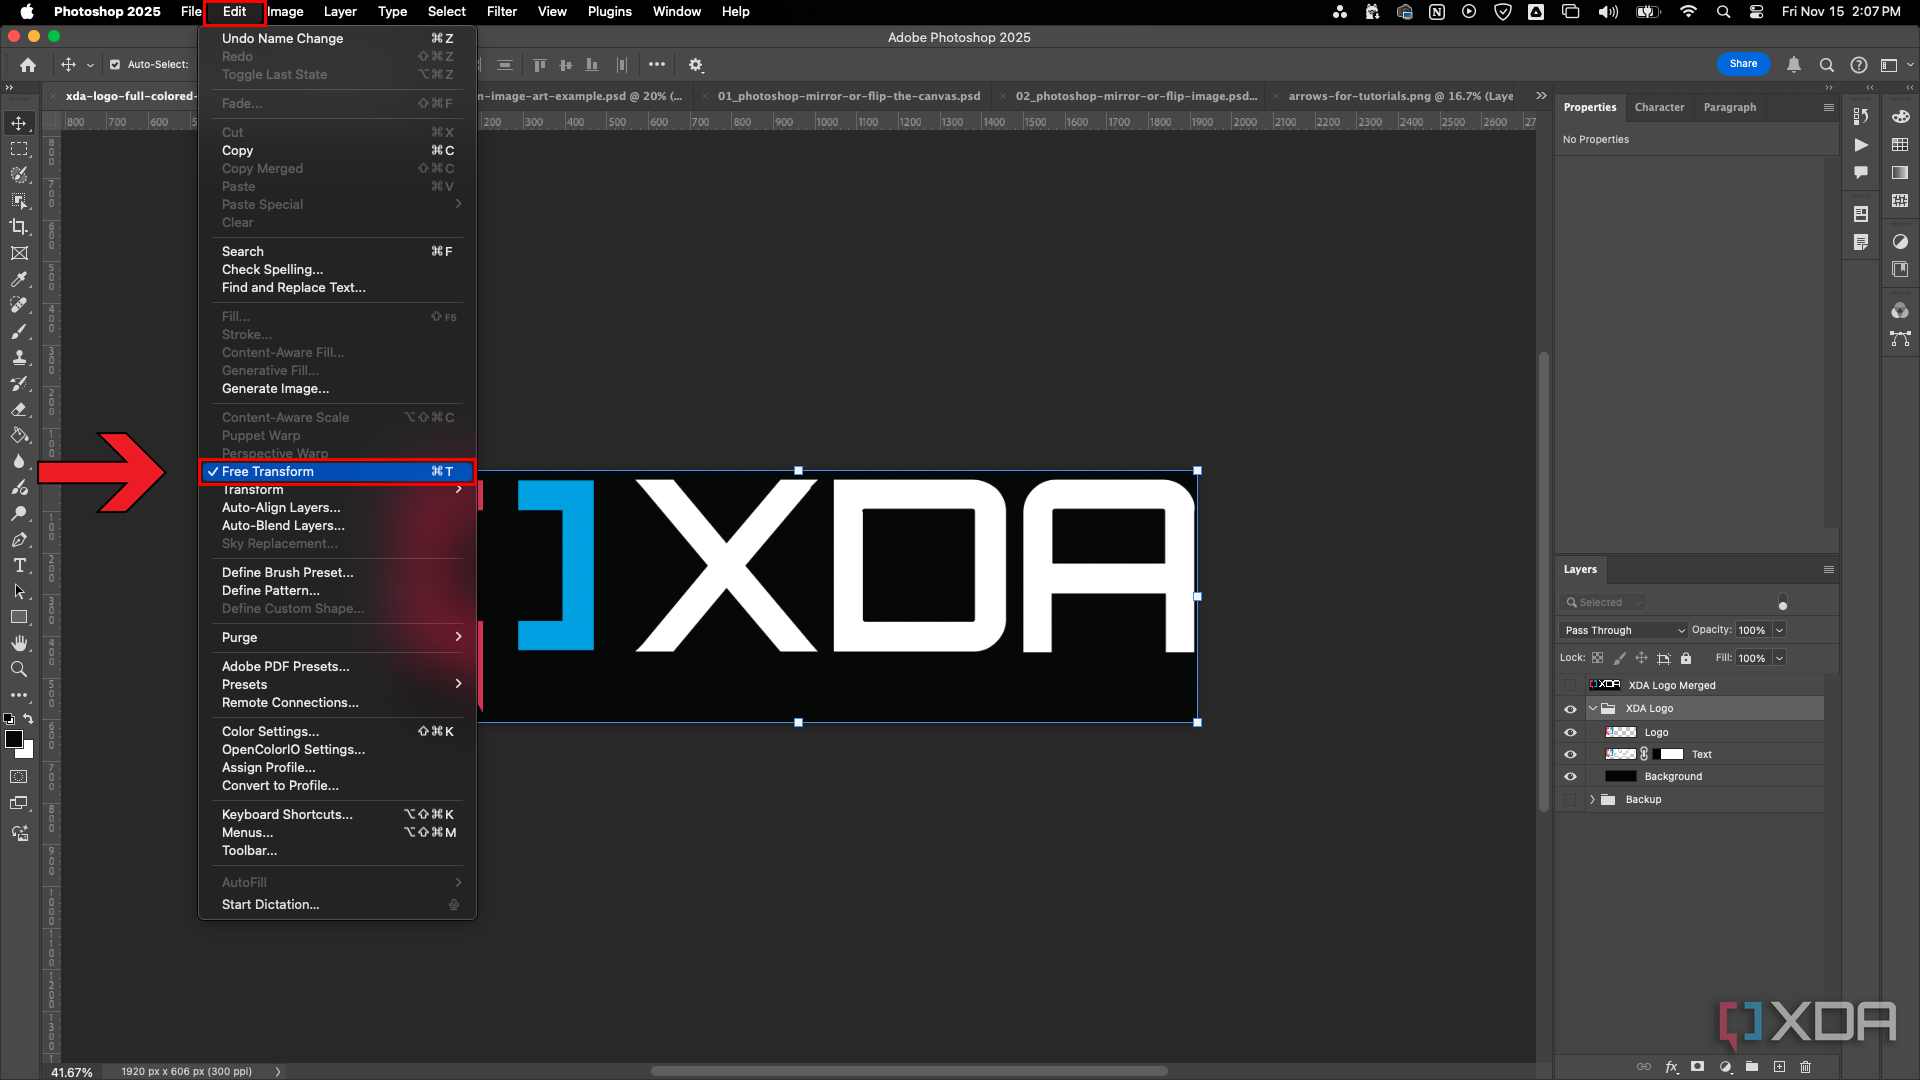Image resolution: width=1920 pixels, height=1080 pixels.
Task: Toggle layer filtering switch
Action: tap(1783, 603)
